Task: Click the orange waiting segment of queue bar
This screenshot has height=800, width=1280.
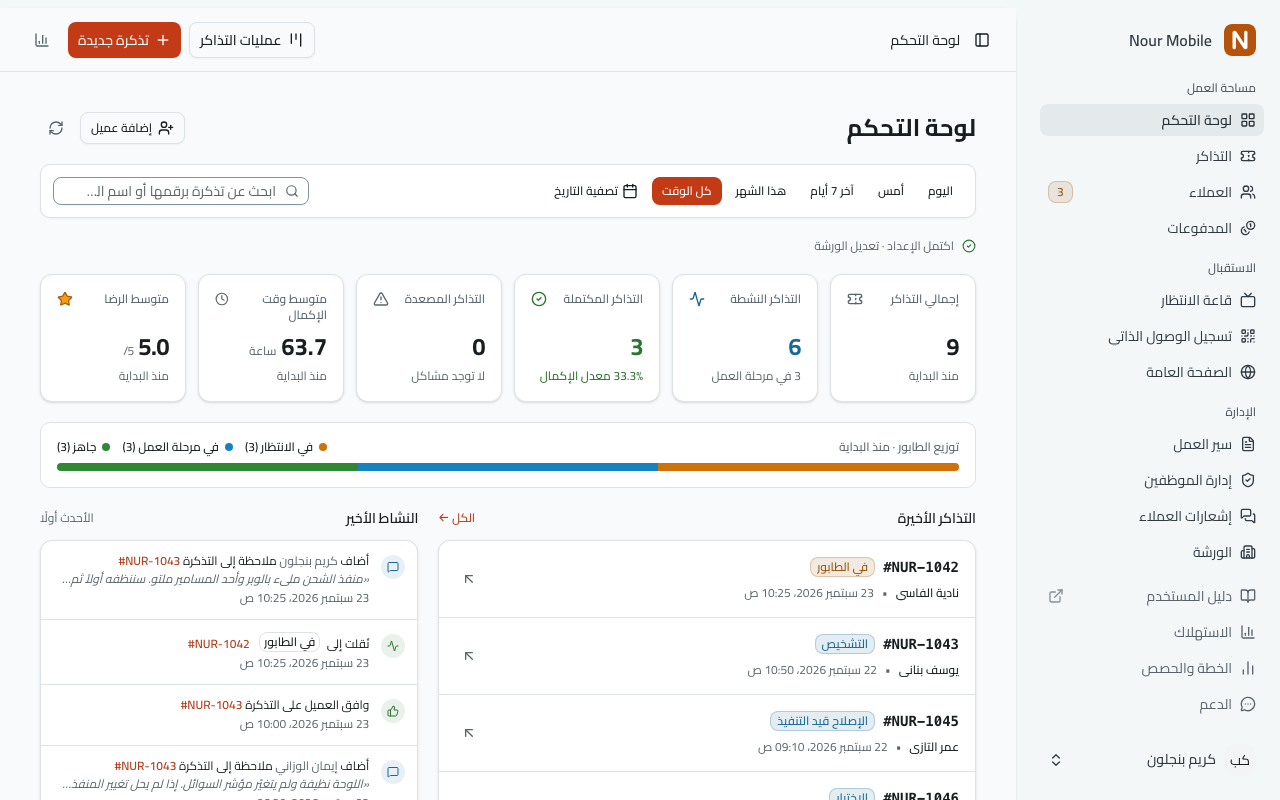Action: point(808,467)
